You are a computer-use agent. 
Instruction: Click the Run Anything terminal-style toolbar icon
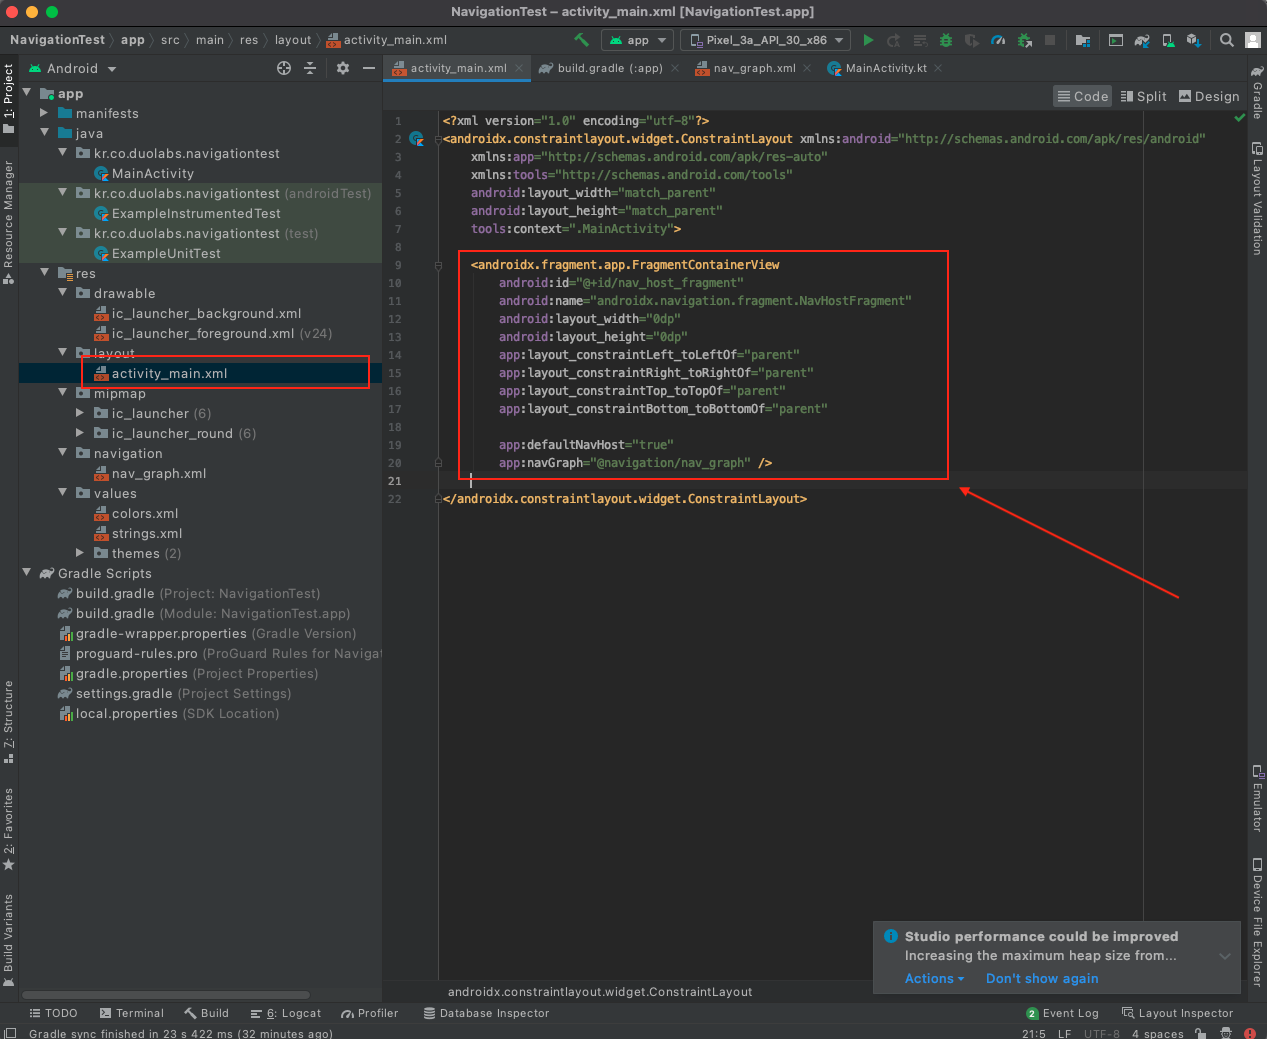pyautogui.click(x=1116, y=40)
